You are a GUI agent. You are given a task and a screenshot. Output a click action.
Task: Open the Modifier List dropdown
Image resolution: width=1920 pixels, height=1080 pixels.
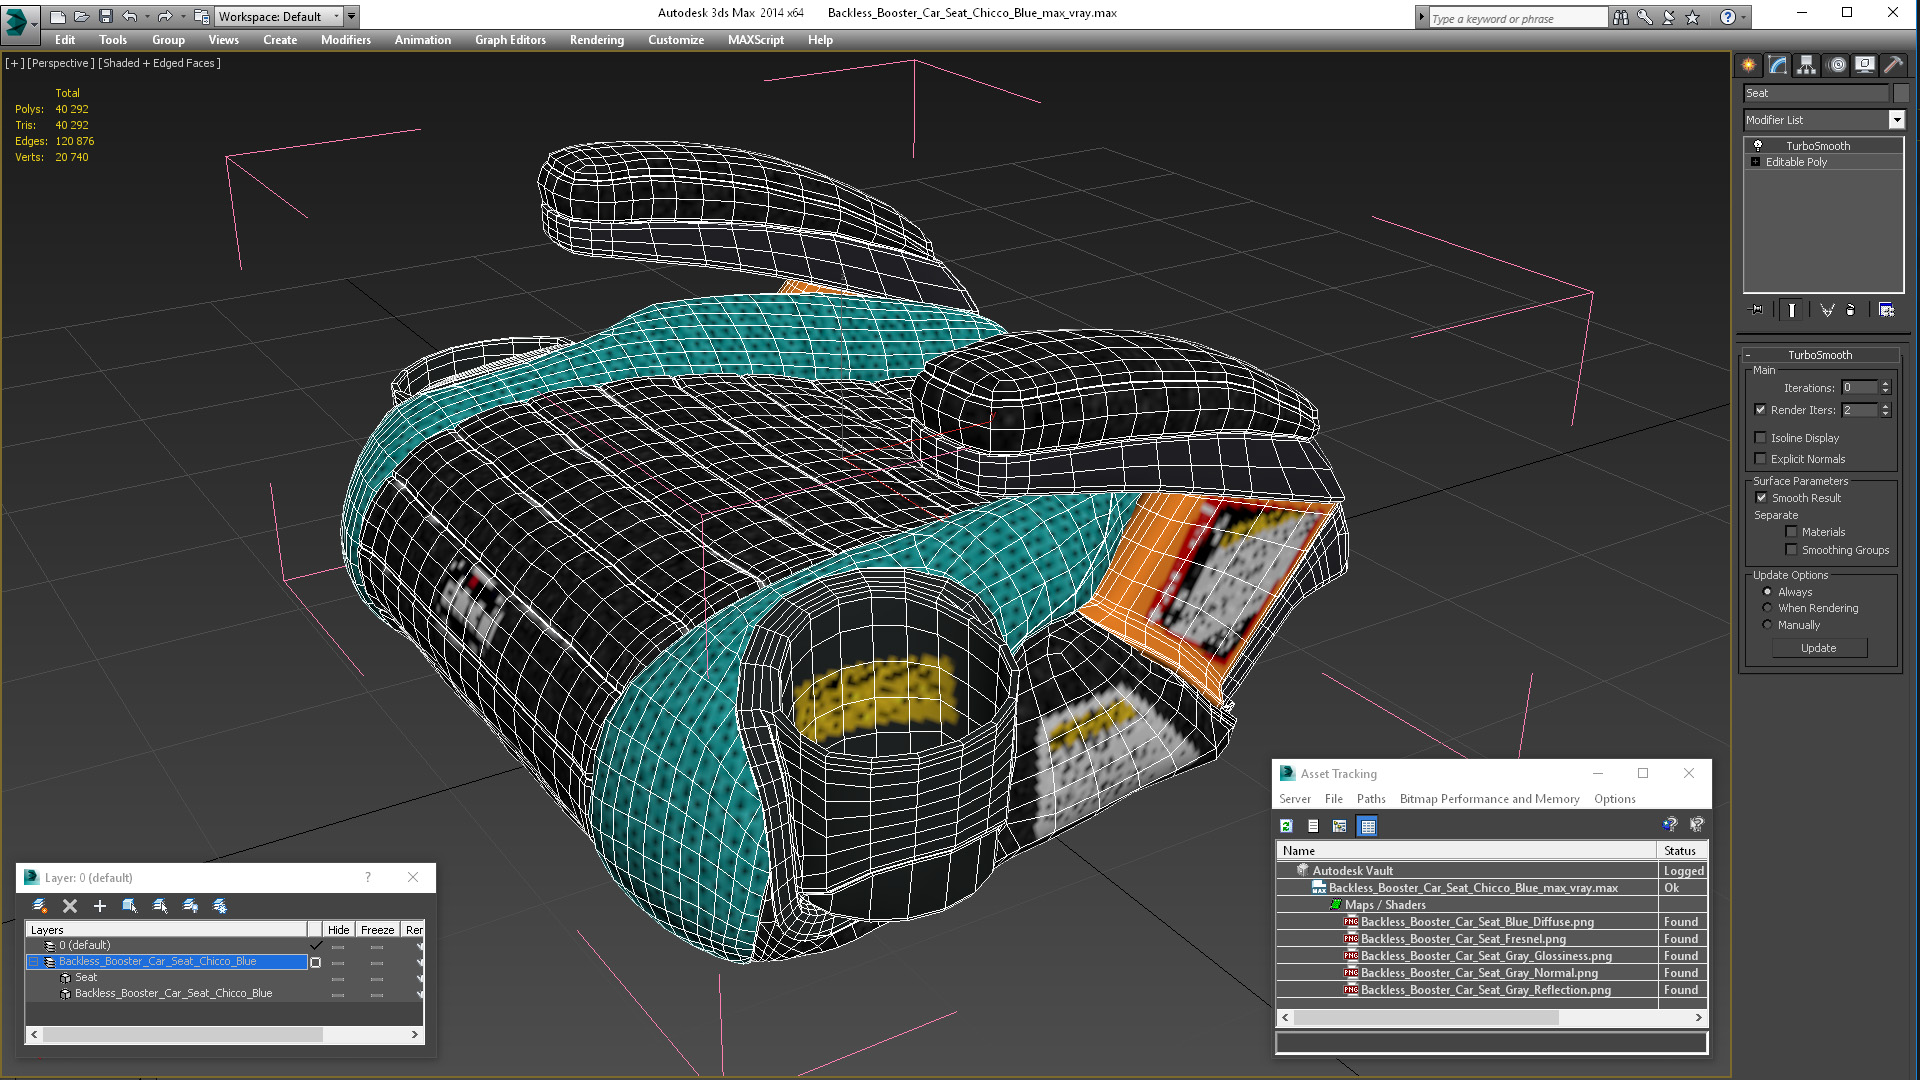pos(1896,120)
